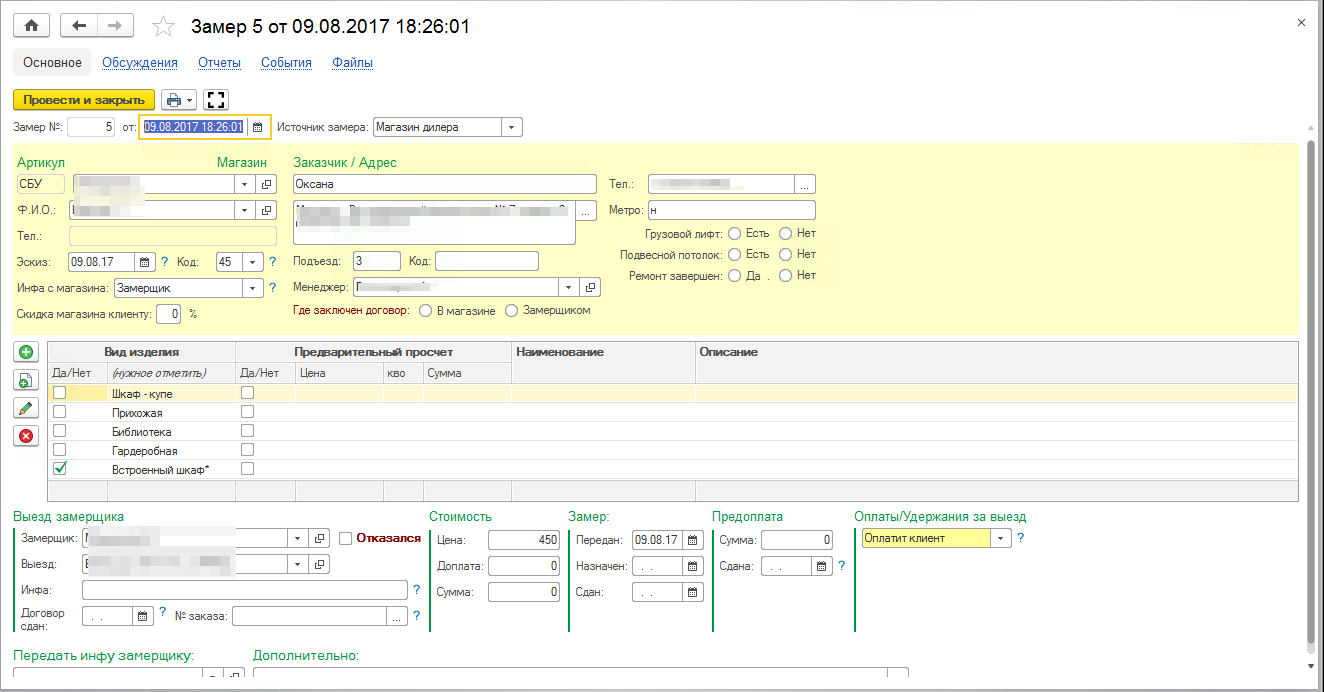Image resolution: width=1324 pixels, height=692 pixels.
Task: Click the Home icon button
Action: point(31,26)
